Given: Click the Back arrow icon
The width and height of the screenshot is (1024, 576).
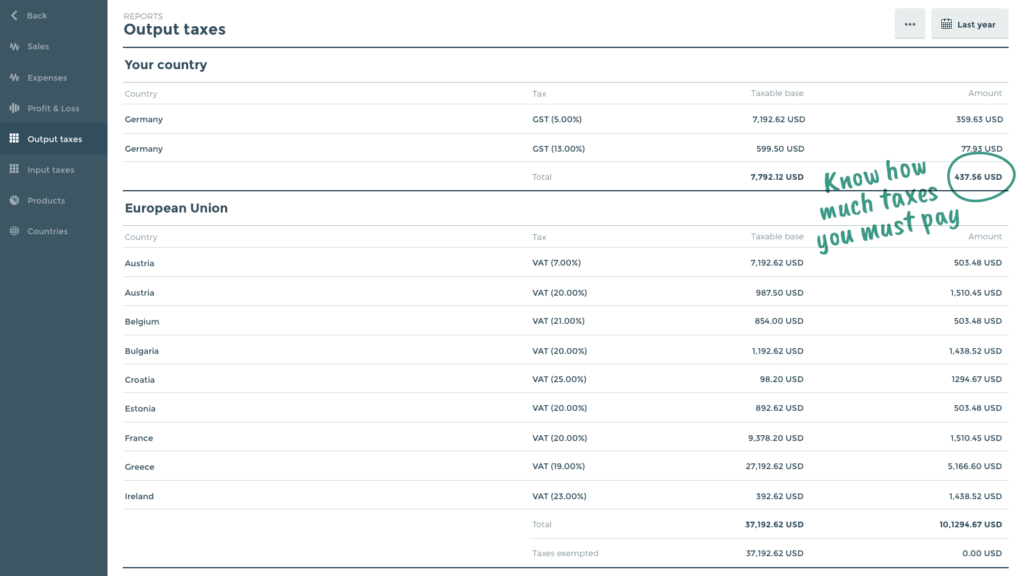Looking at the screenshot, I should tap(14, 16).
